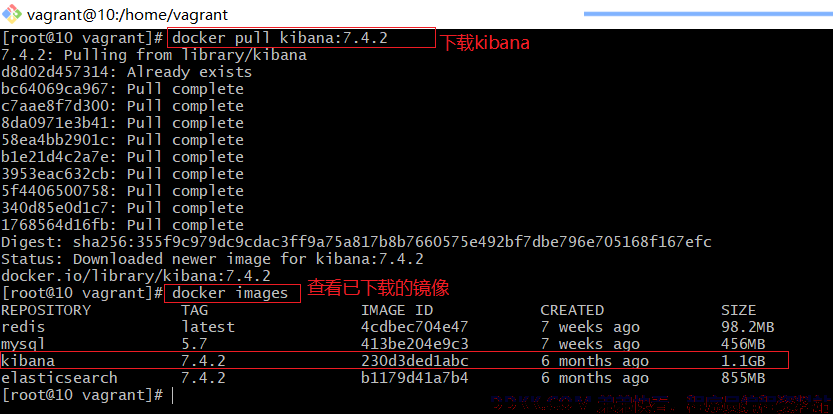
Task: Click the blue bar in the title area
Action: coord(708,14)
